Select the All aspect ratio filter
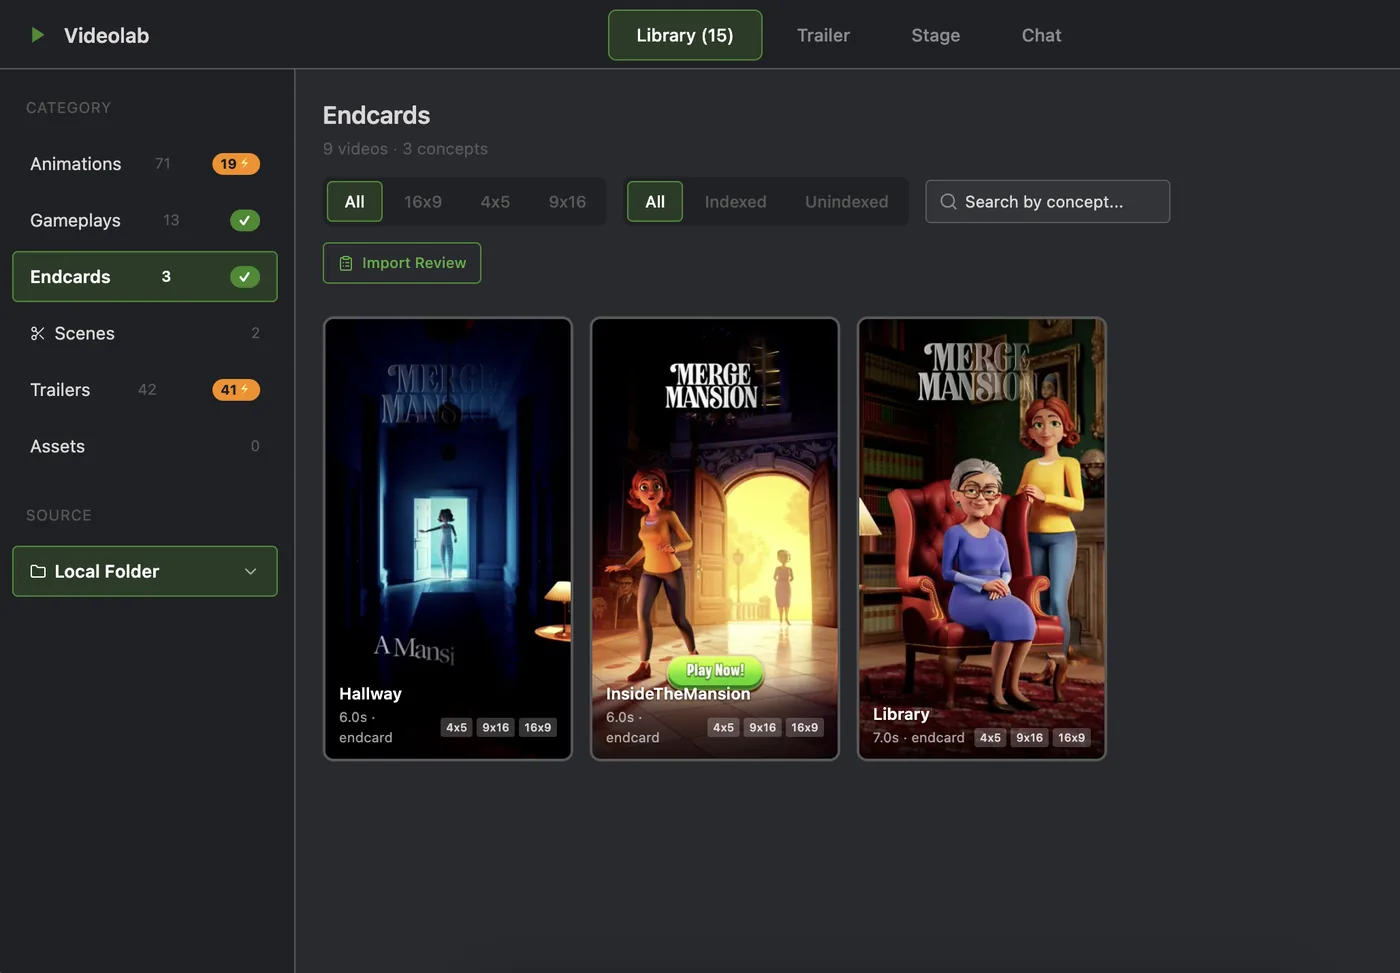 354,201
